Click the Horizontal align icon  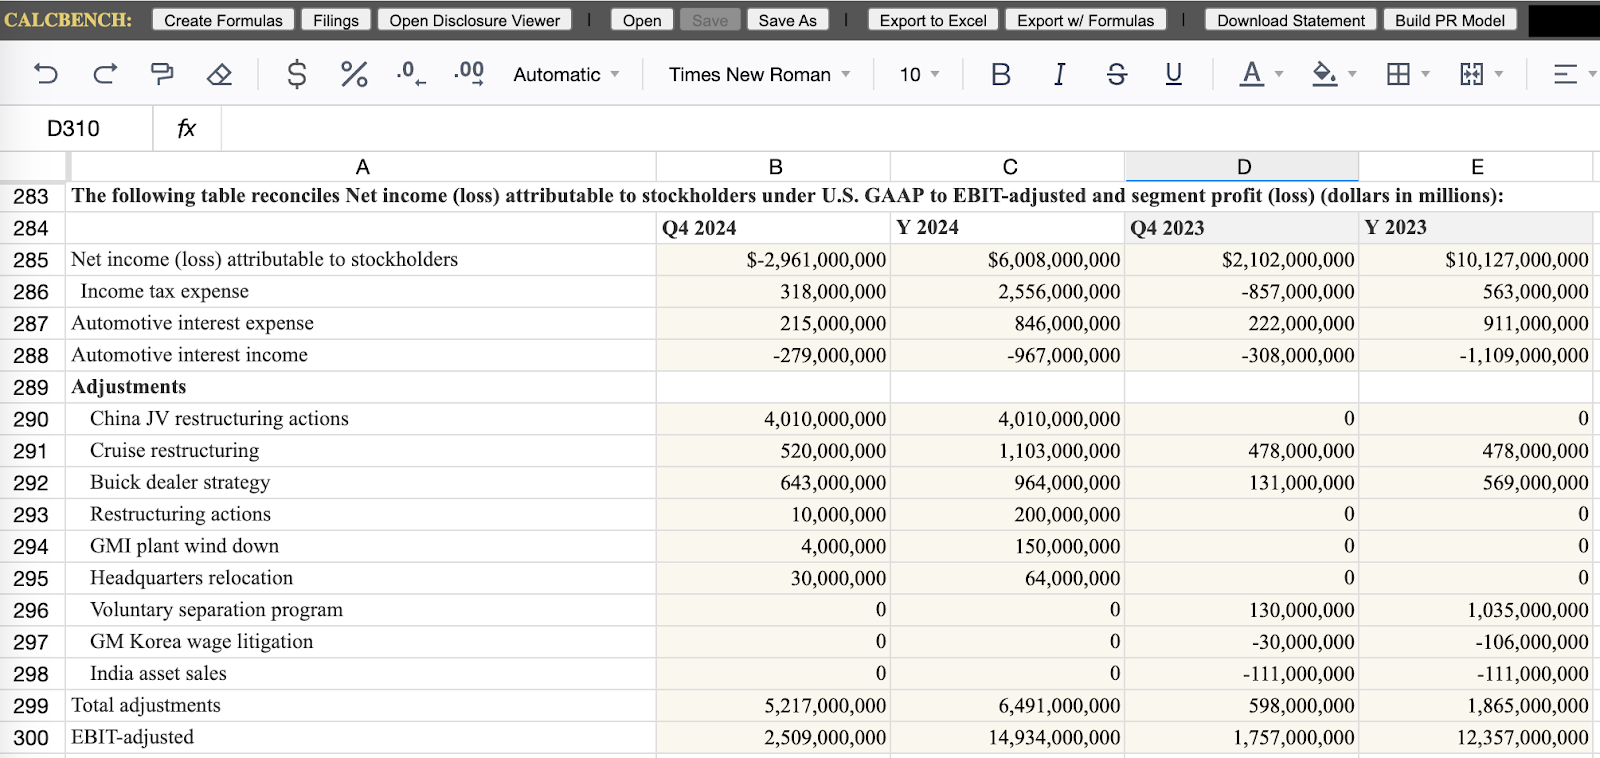point(1565,74)
